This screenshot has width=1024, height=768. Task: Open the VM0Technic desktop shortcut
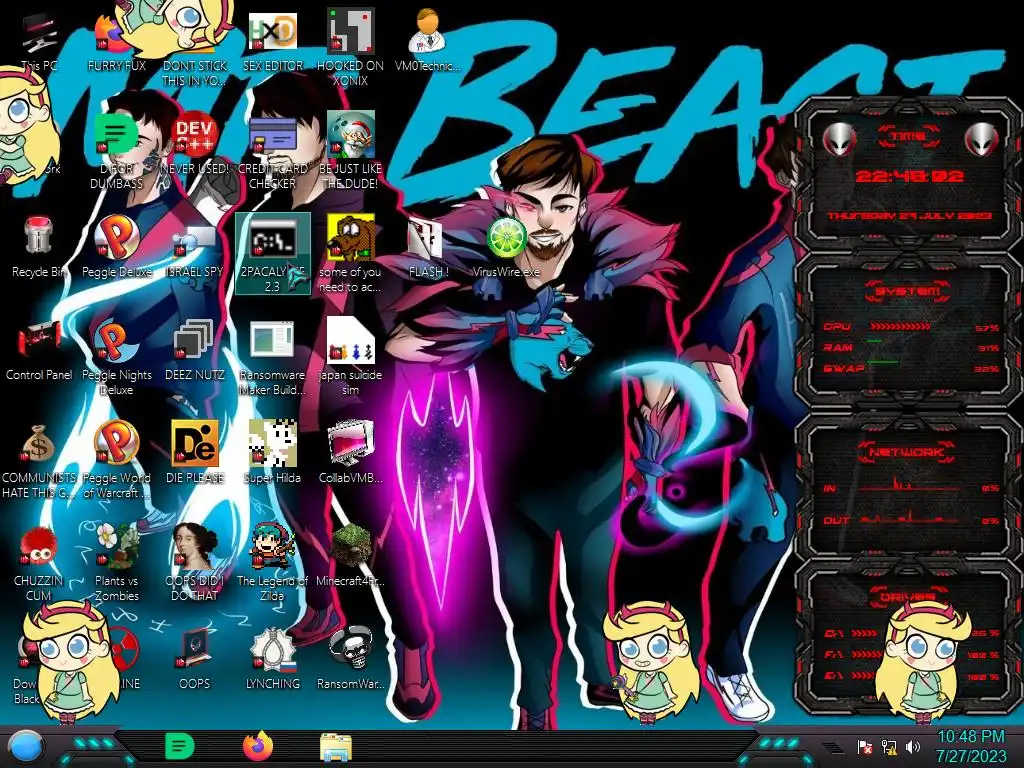point(427,40)
